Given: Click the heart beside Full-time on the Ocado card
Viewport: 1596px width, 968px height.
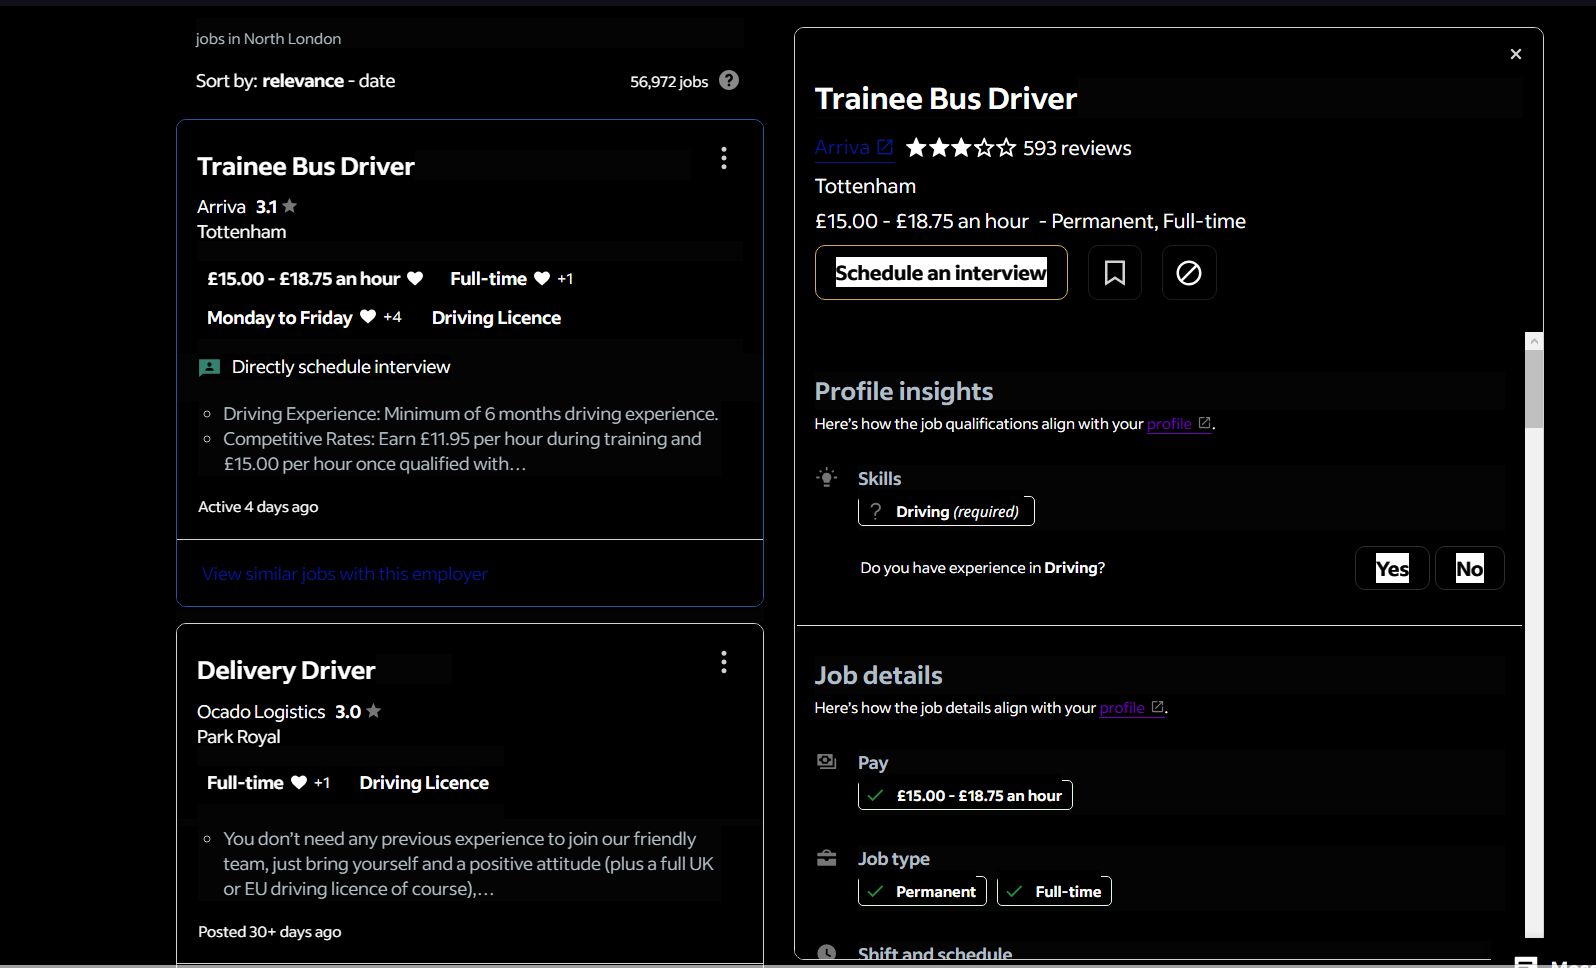Looking at the screenshot, I should point(298,783).
